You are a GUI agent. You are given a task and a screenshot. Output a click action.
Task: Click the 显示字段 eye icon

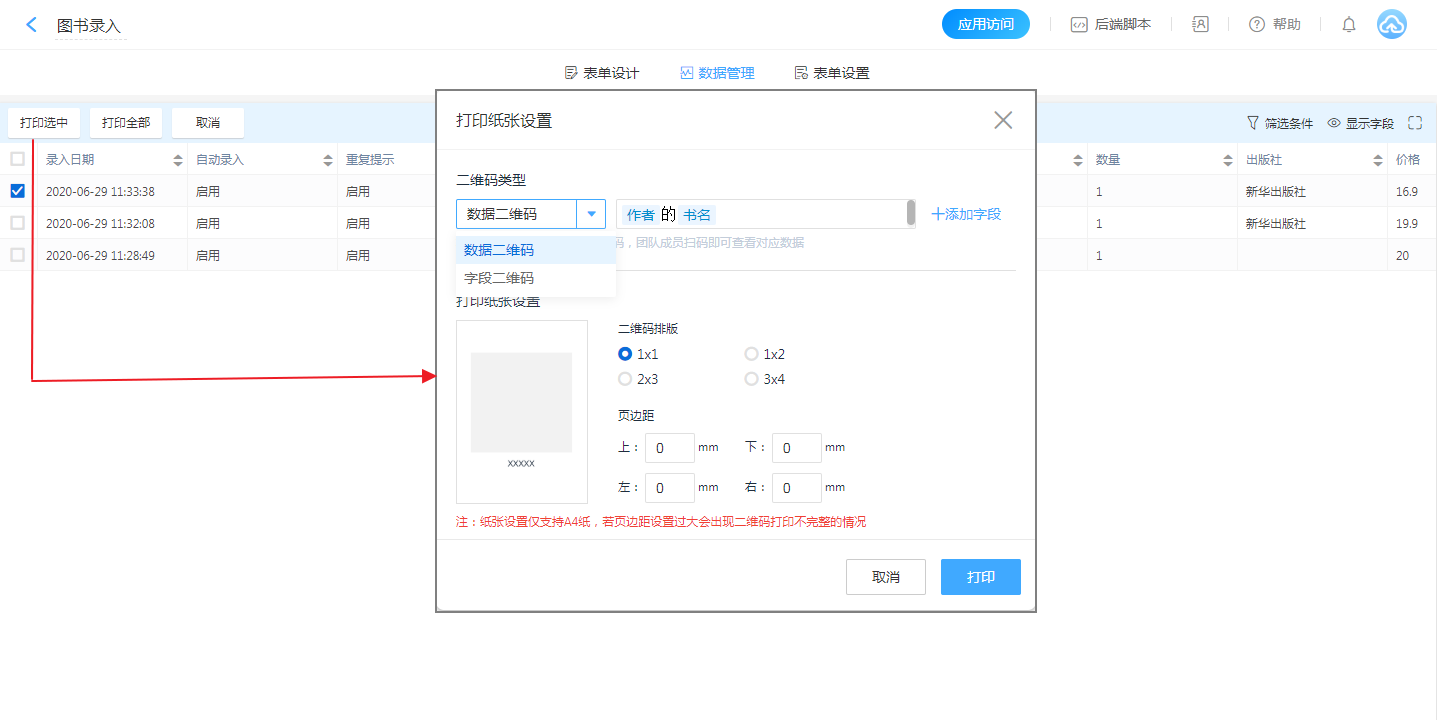tap(1334, 123)
